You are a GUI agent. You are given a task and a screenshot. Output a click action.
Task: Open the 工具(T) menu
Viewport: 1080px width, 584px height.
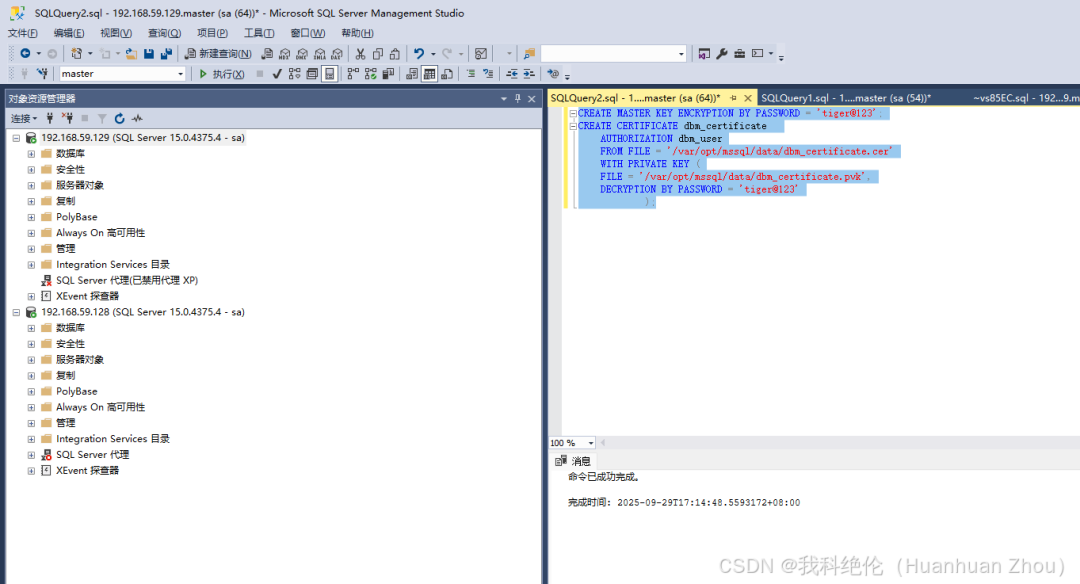[259, 33]
